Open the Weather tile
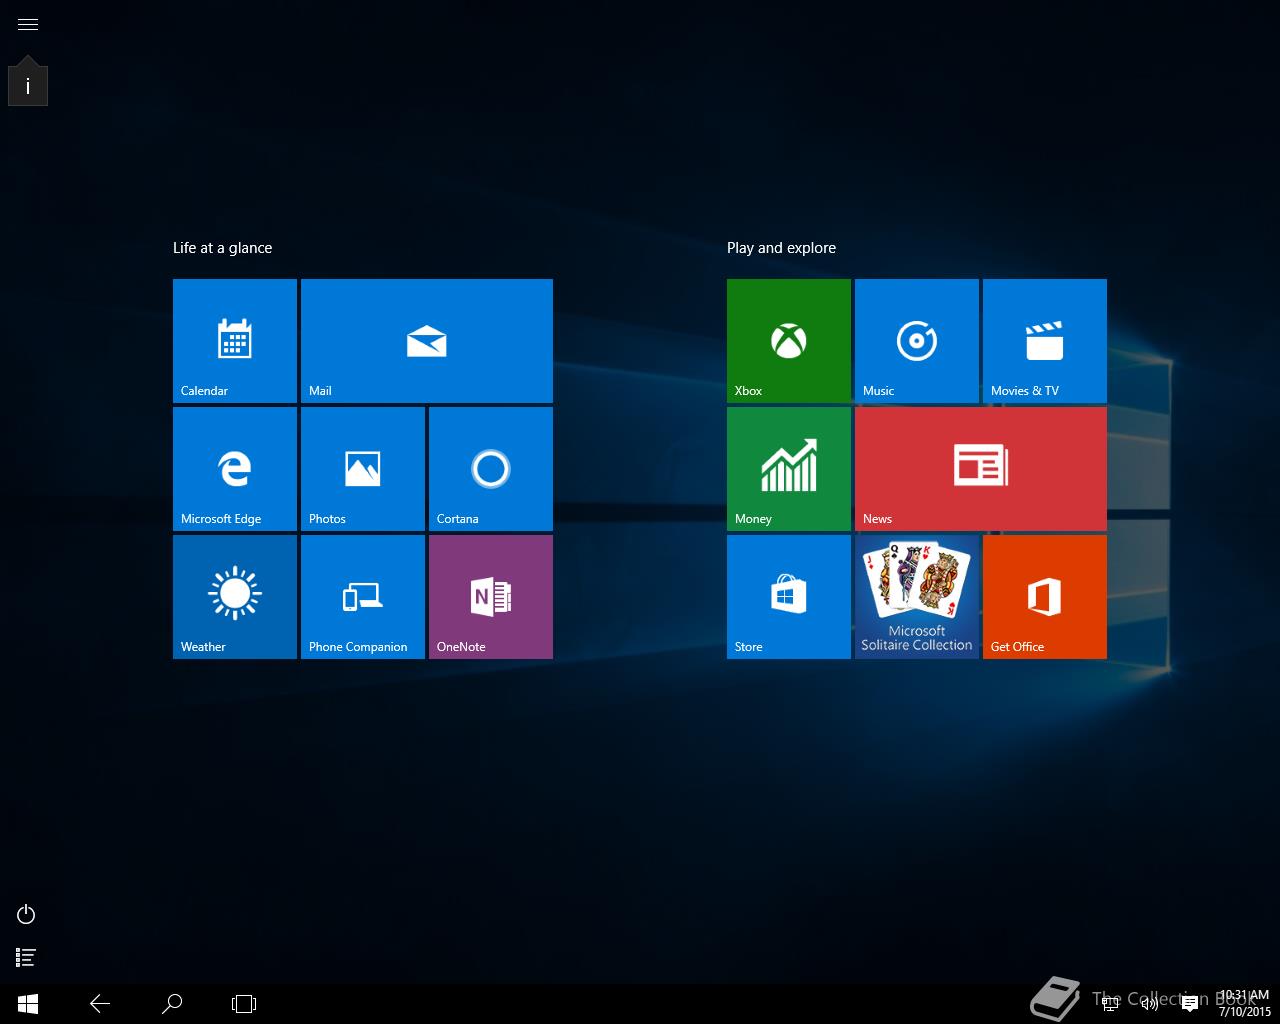The width and height of the screenshot is (1280, 1024). [235, 597]
